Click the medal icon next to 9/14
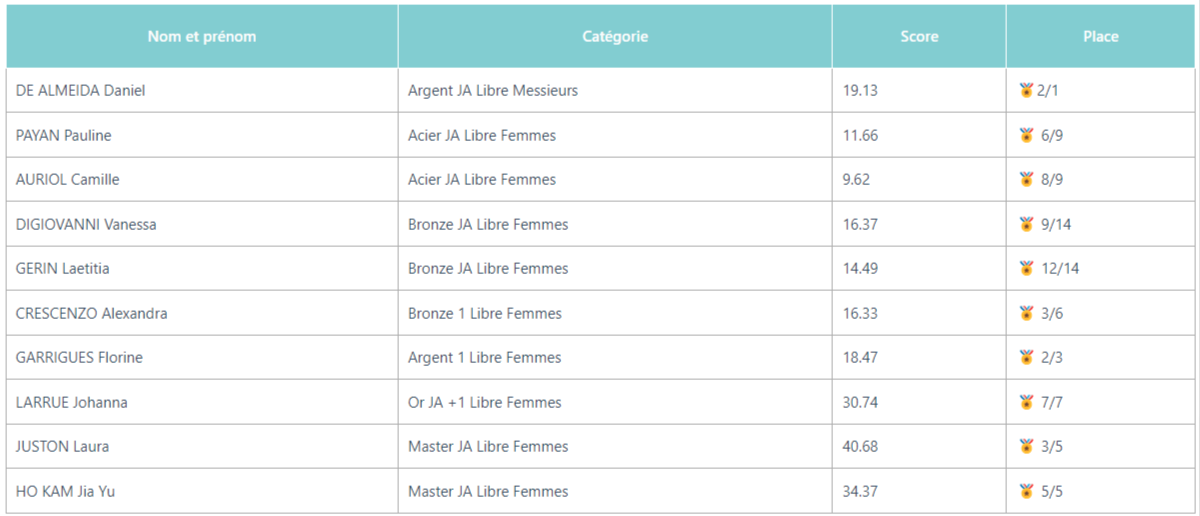1200x516 pixels. (x=1026, y=224)
